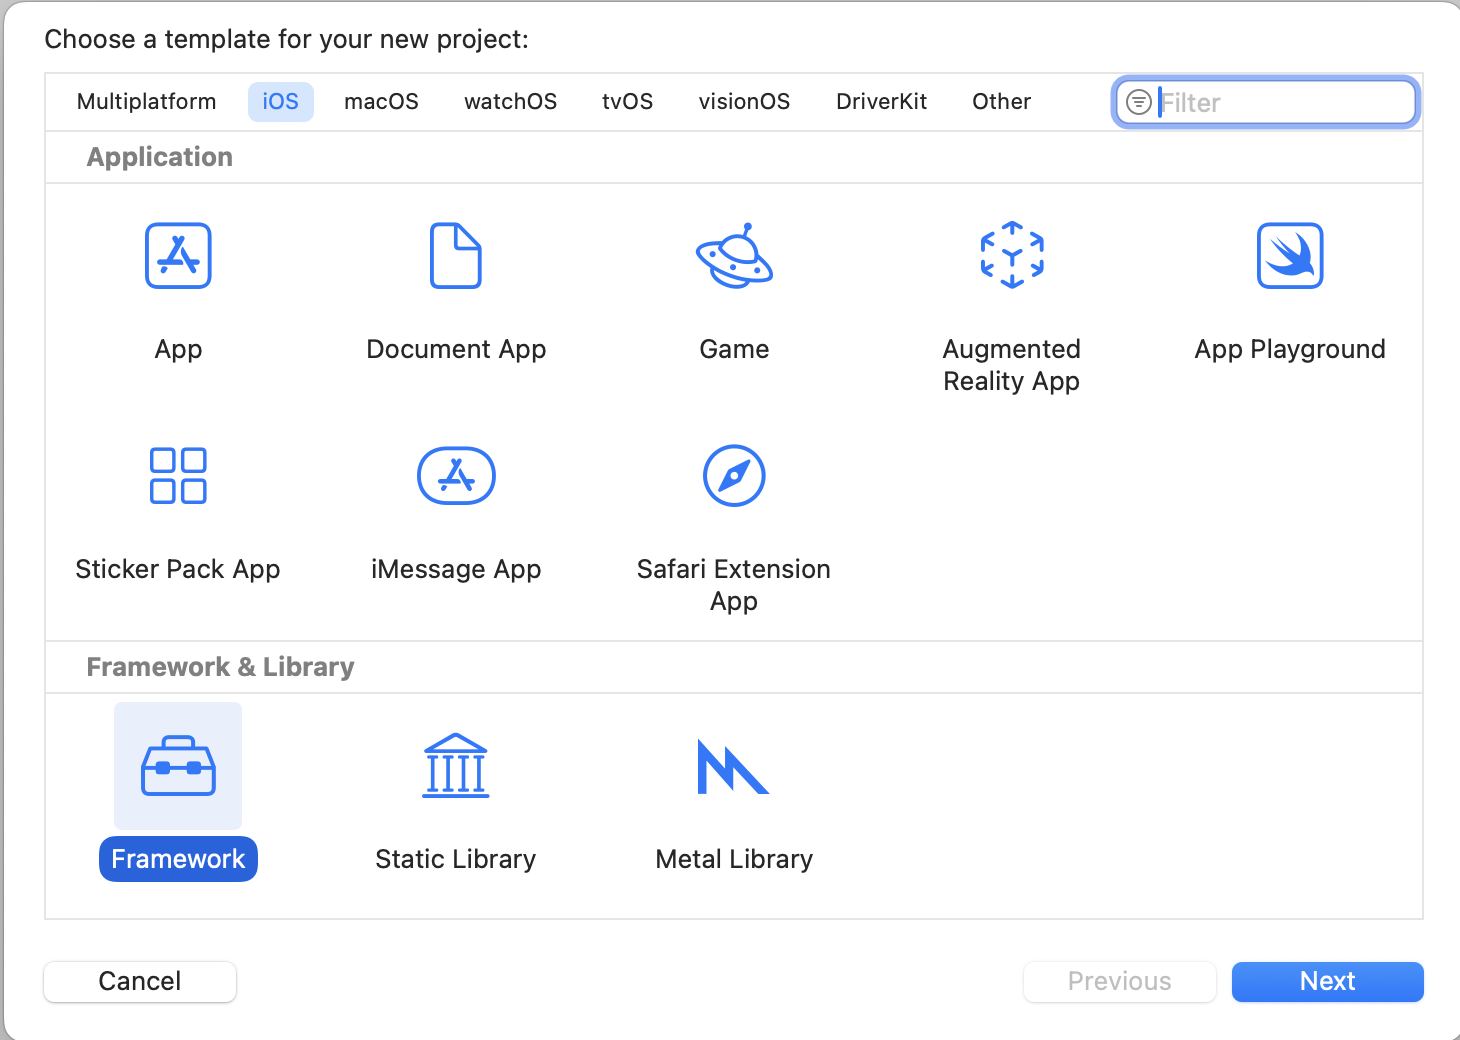The width and height of the screenshot is (1460, 1040).
Task: Choose the Static Library building icon
Action: (x=456, y=766)
